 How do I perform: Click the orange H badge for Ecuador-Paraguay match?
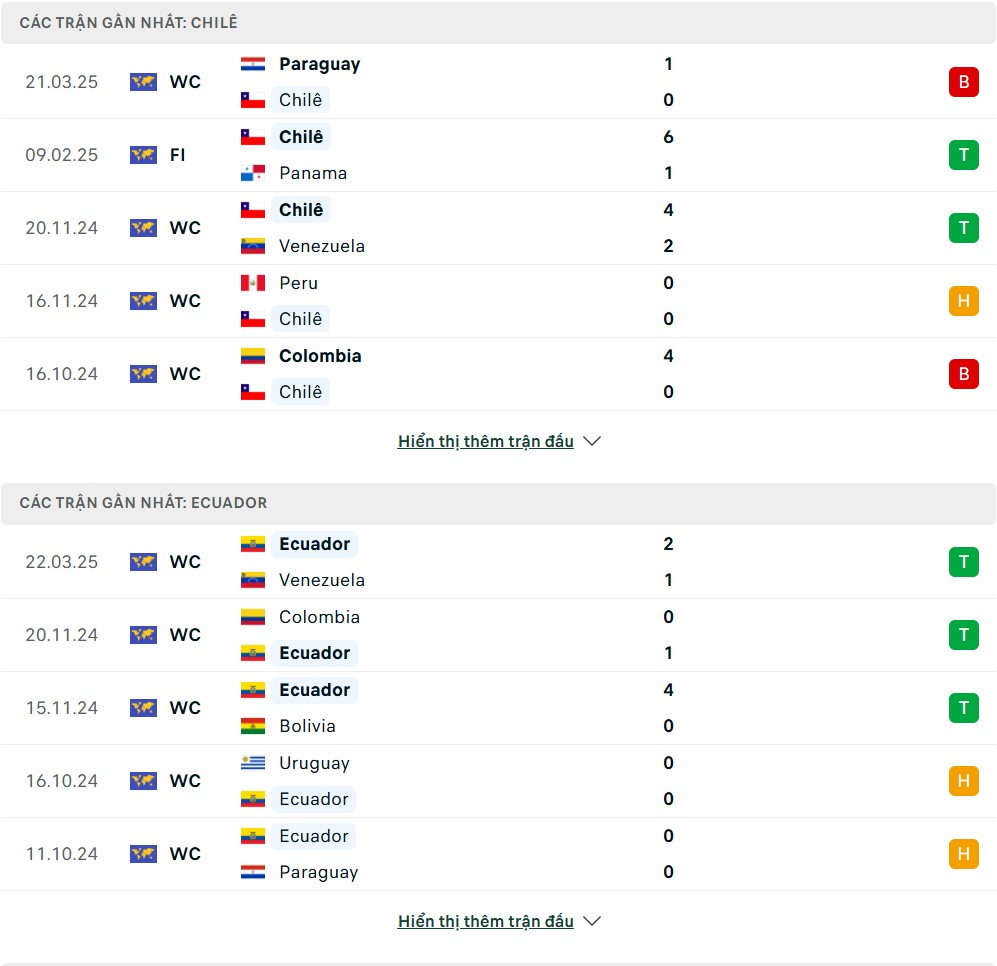[963, 853]
